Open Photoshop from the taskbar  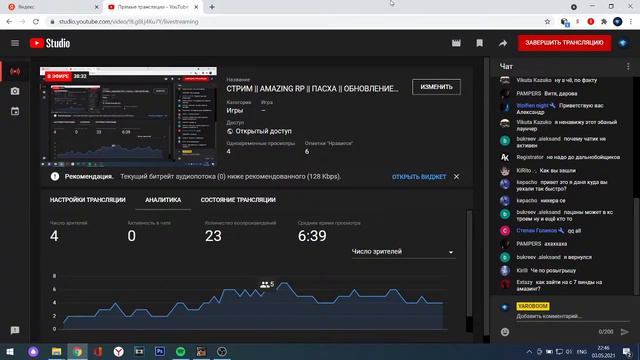point(160,351)
